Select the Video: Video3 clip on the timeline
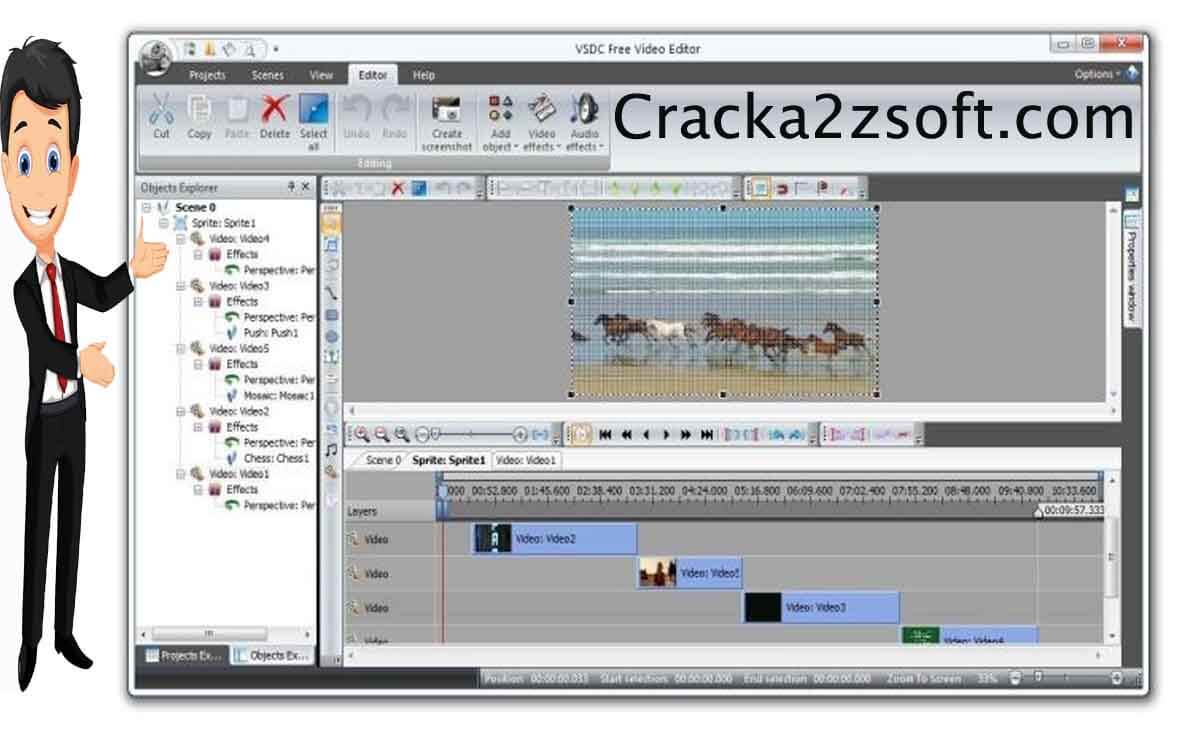Screen dimensions: 1200x740 click(x=821, y=607)
